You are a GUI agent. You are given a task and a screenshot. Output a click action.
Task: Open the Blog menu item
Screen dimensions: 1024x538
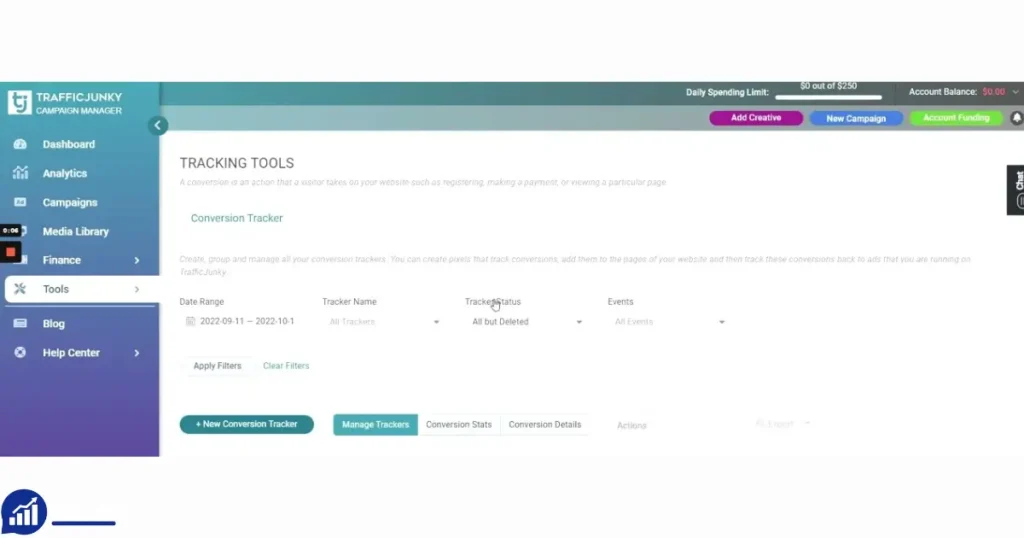[x=54, y=324]
